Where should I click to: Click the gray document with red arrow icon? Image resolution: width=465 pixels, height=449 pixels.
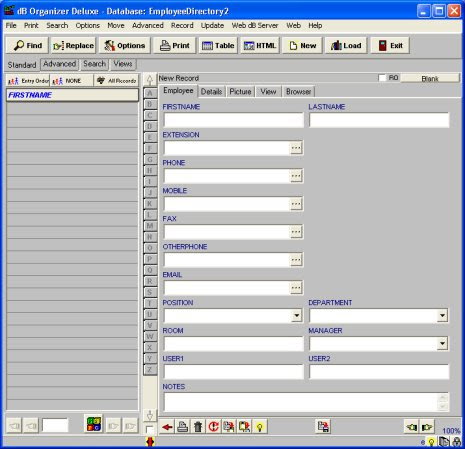229,427
